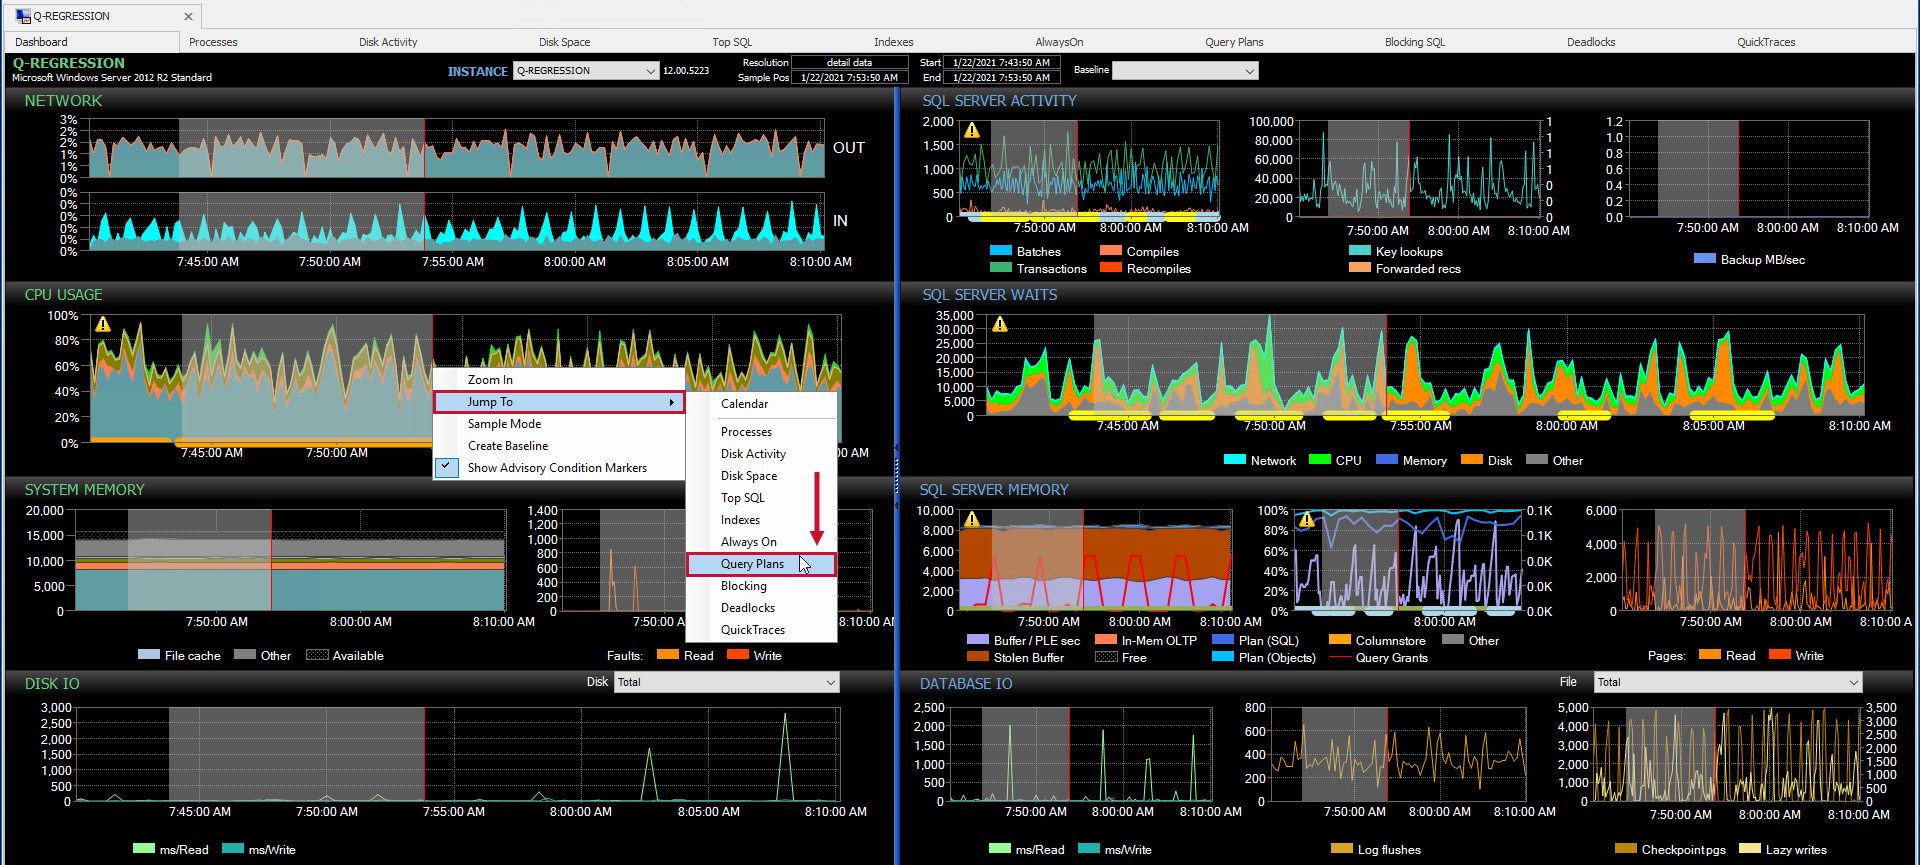The height and width of the screenshot is (865, 1920).
Task: Expand the Instance dropdown
Action: click(650, 71)
